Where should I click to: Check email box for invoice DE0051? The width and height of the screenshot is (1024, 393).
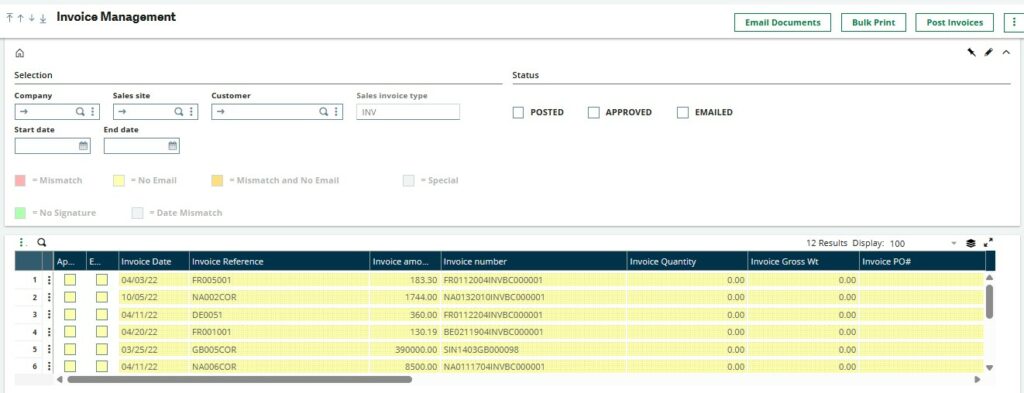[x=102, y=315]
